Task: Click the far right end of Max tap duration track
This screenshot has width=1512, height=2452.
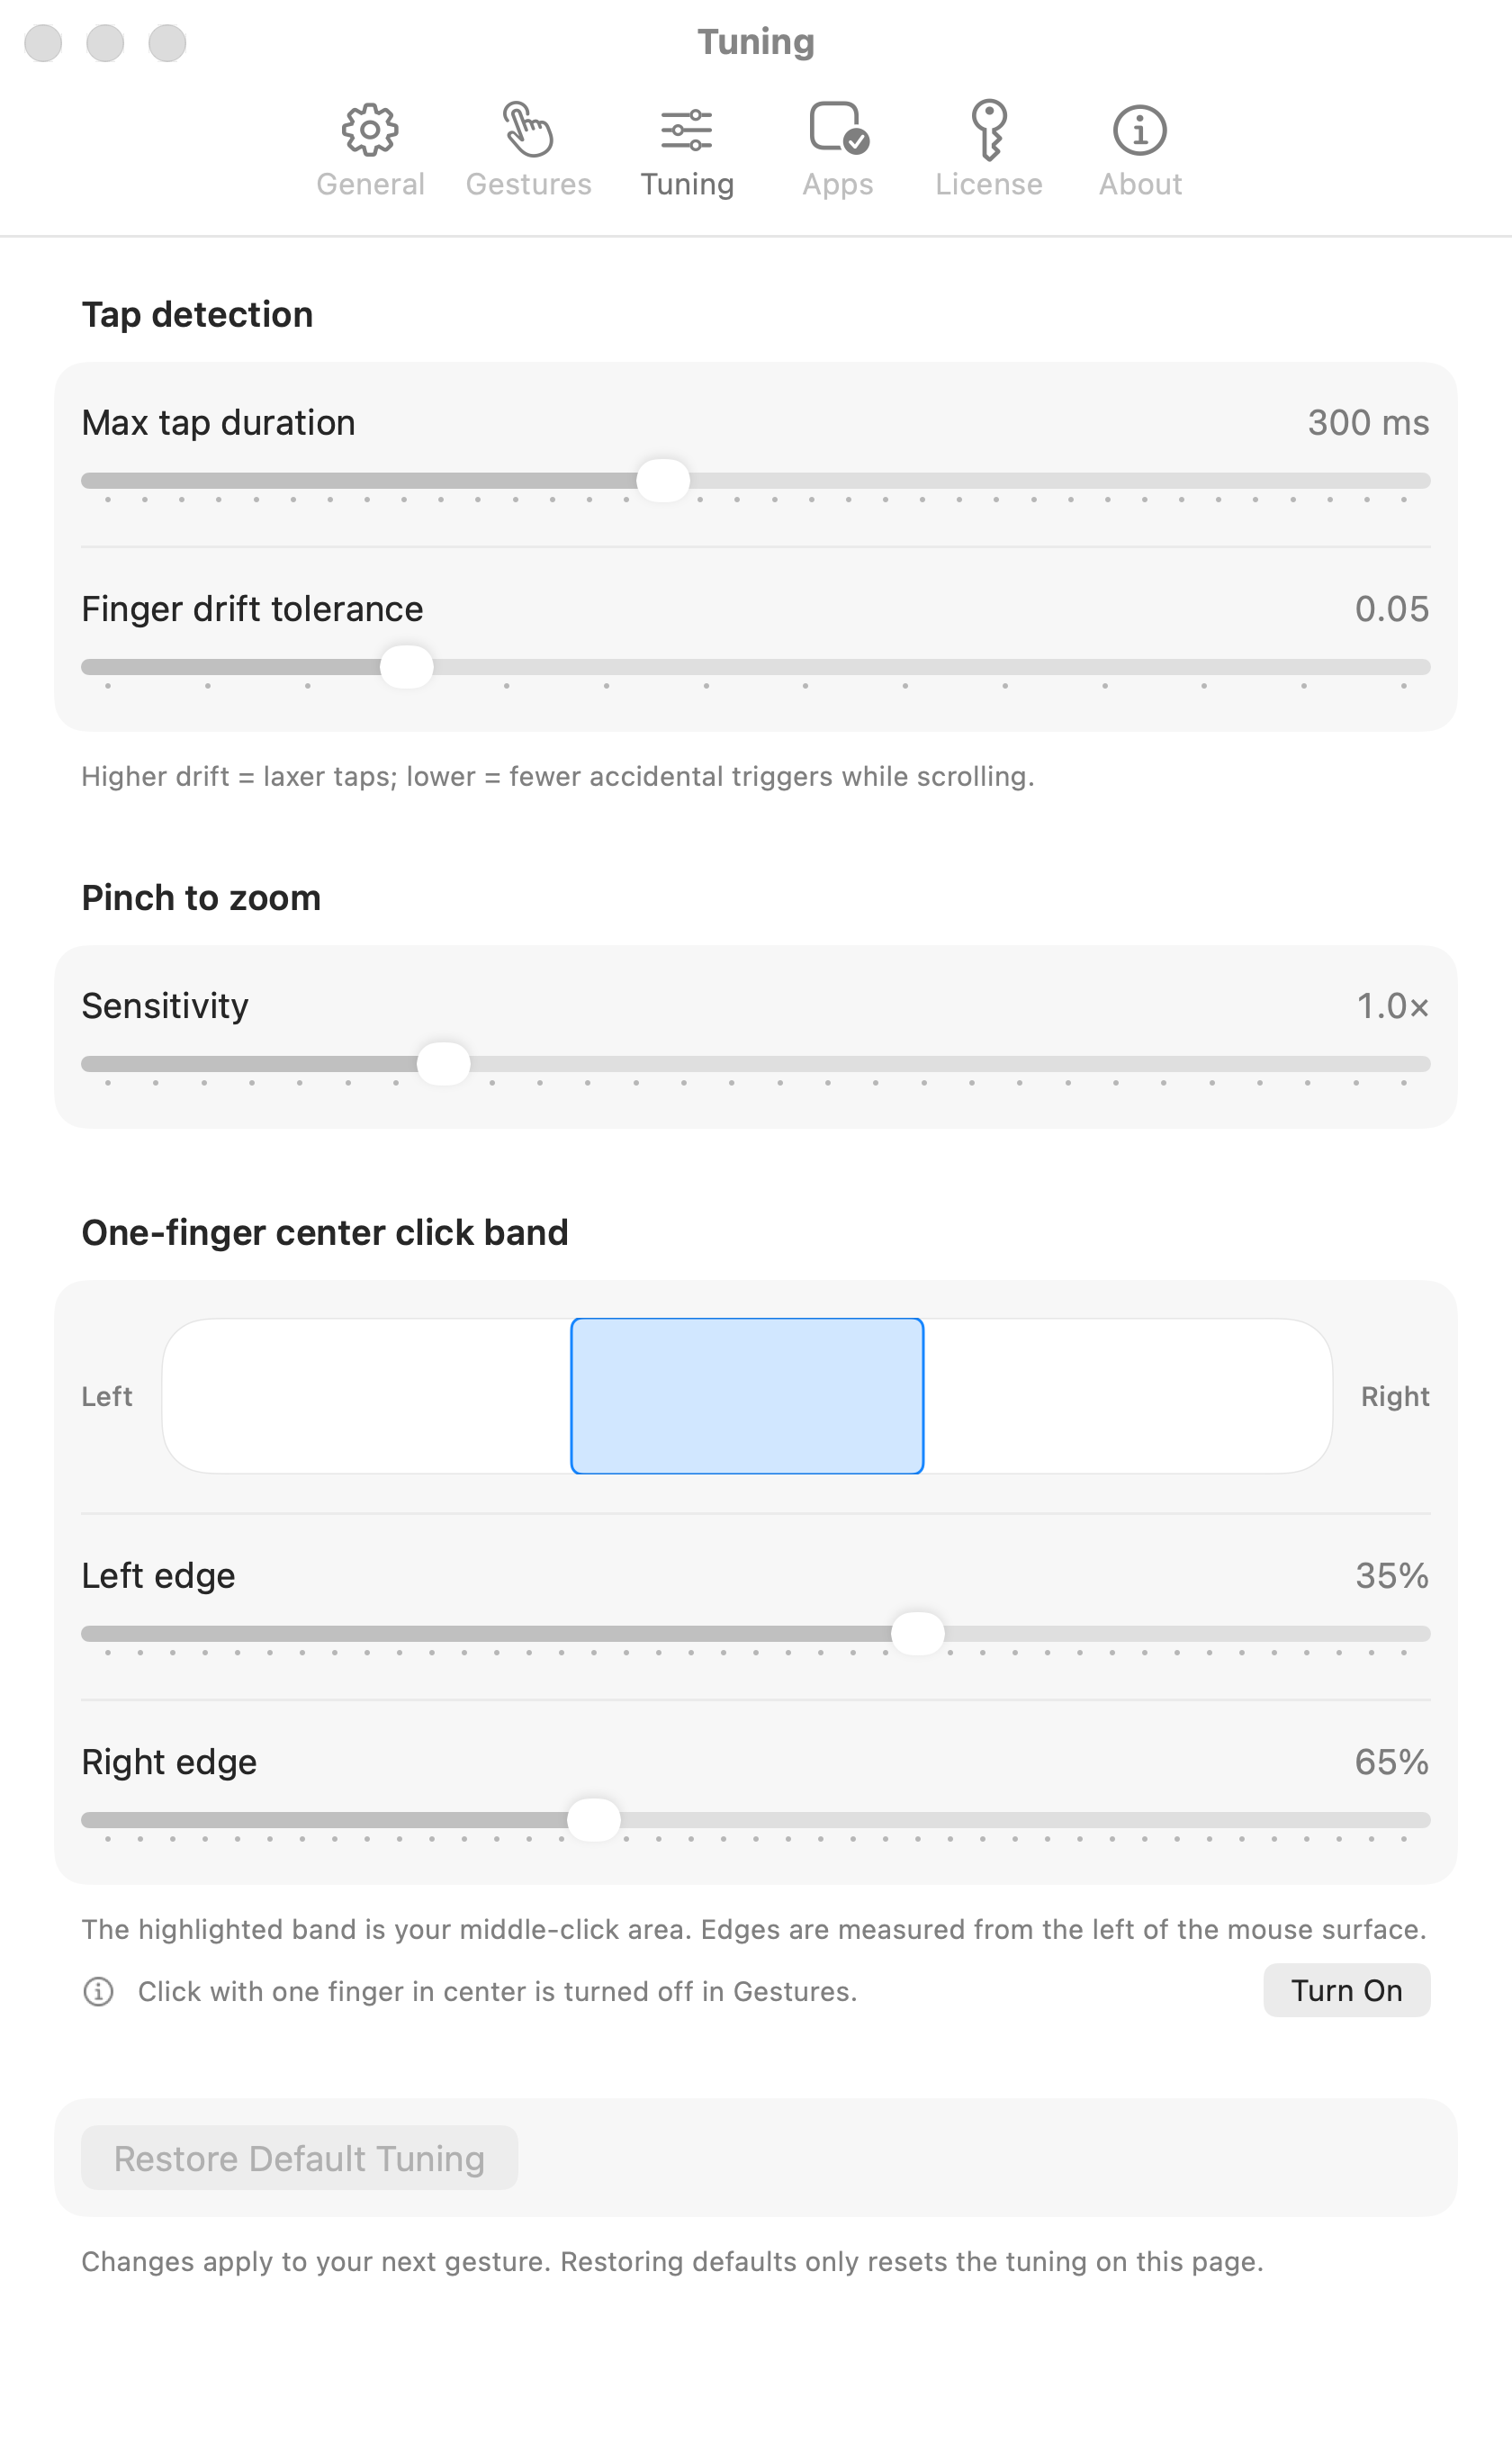Action: (x=1424, y=480)
